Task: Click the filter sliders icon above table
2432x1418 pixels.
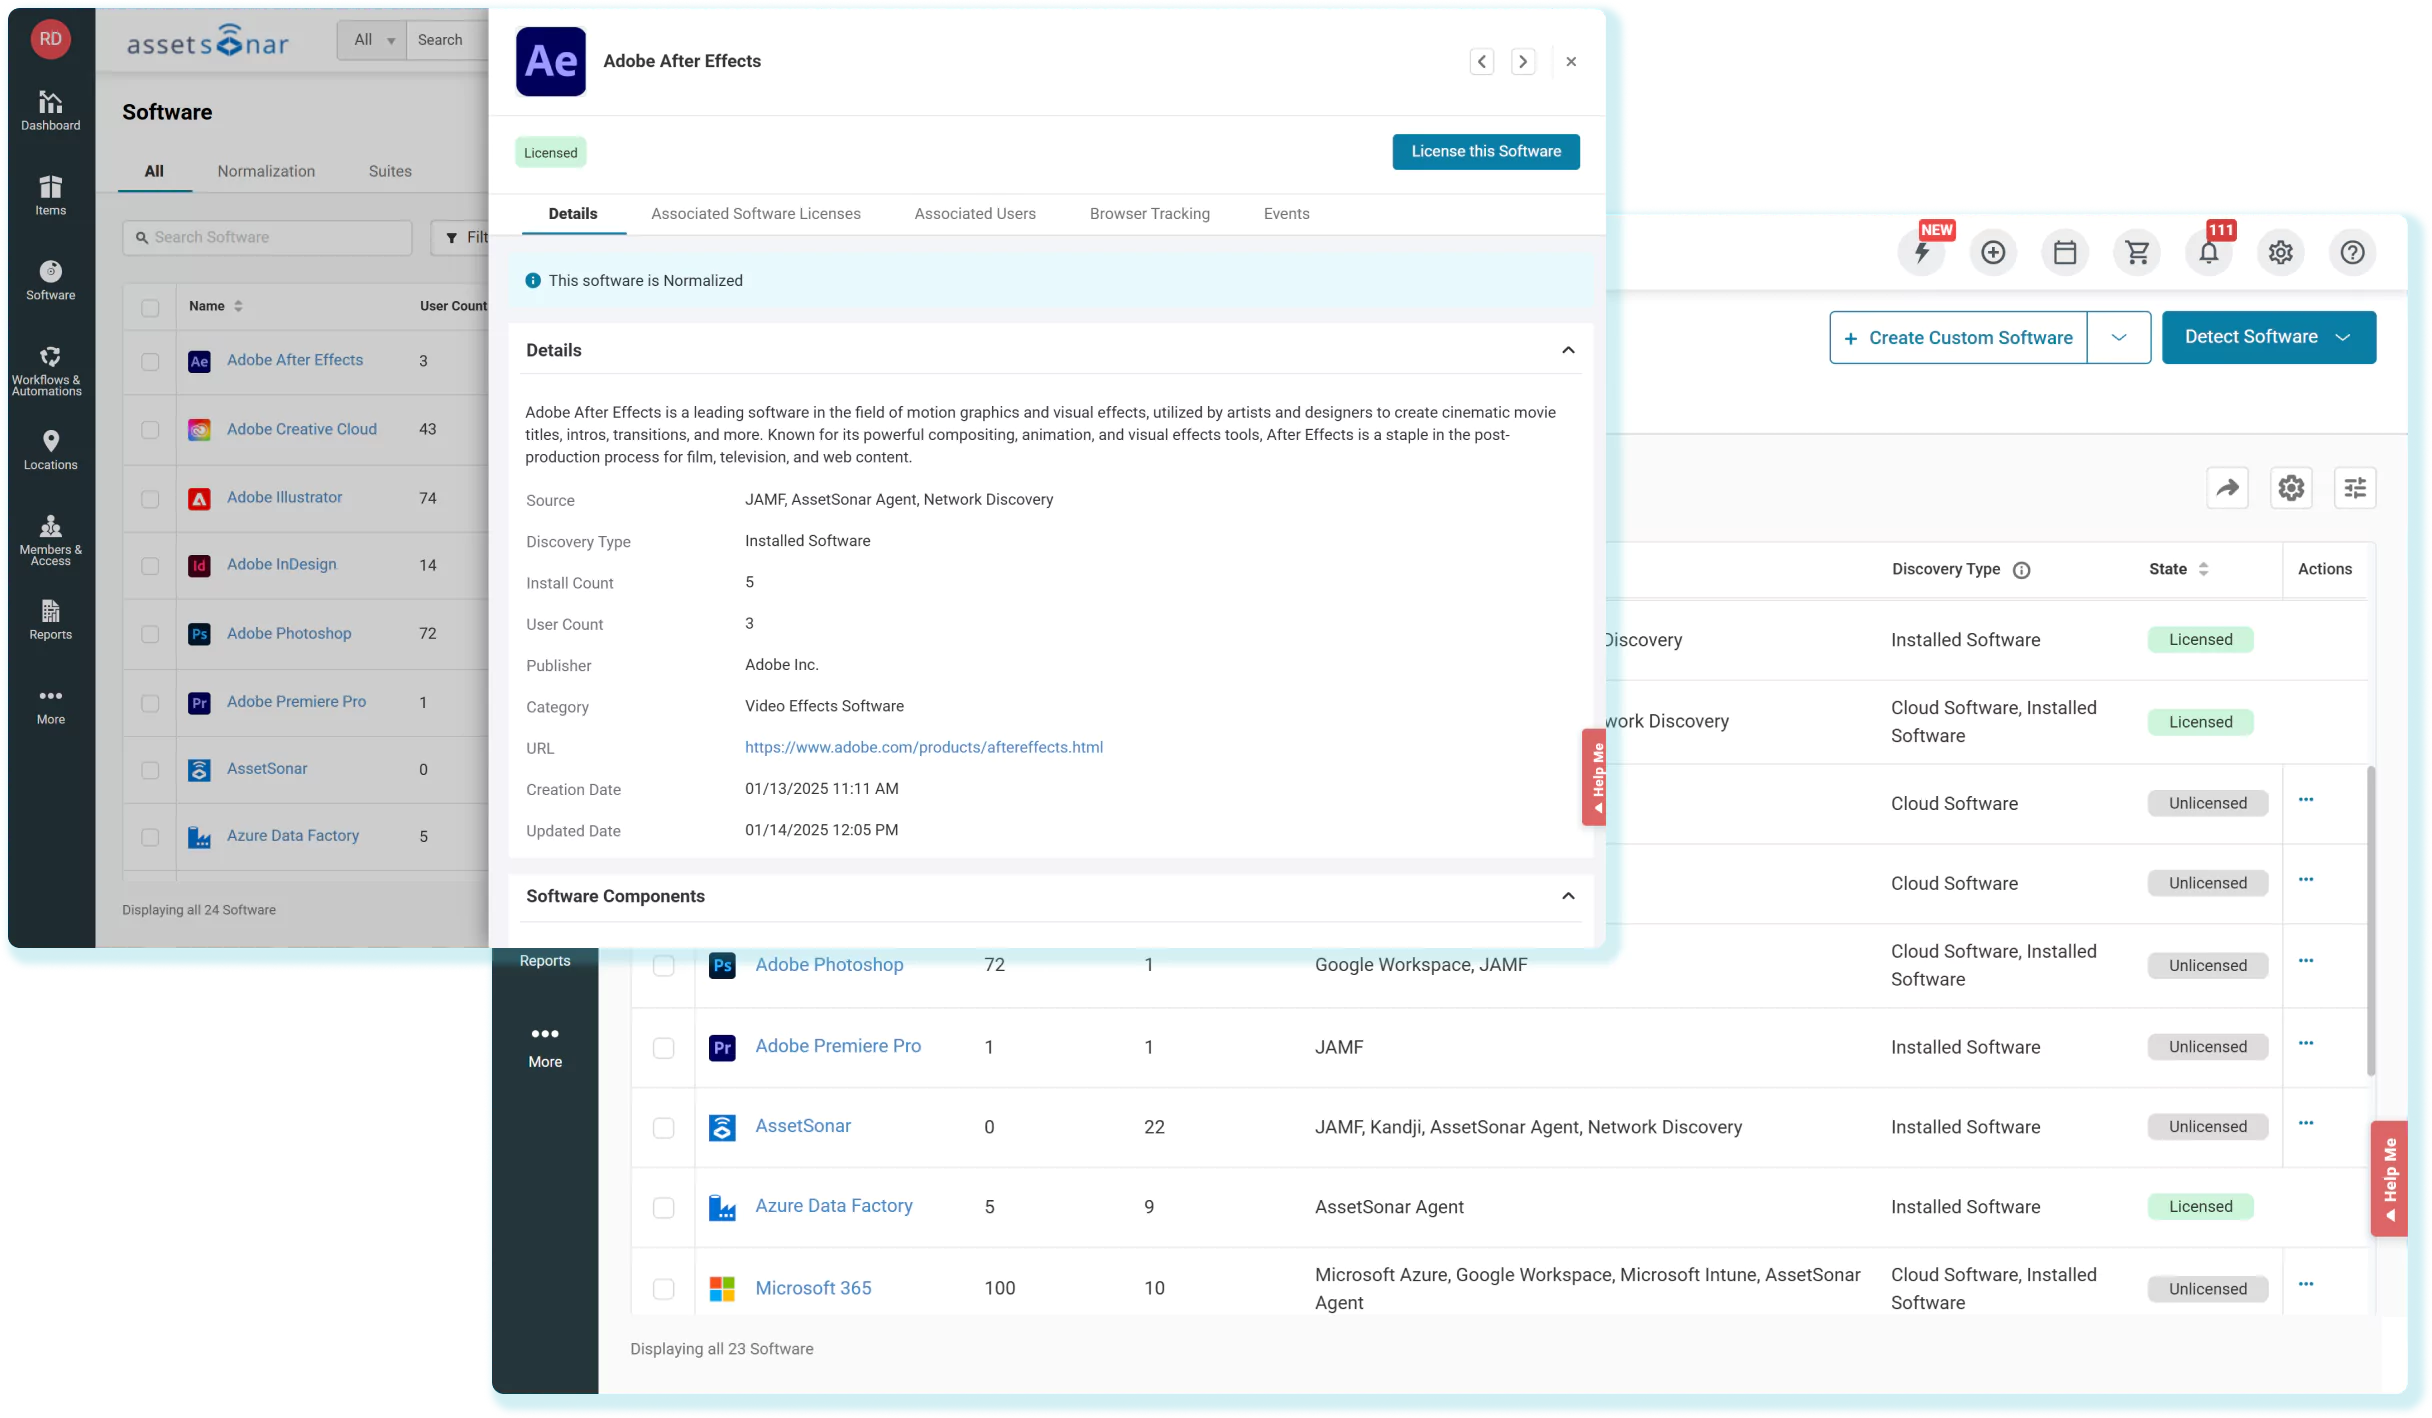Action: point(2356,488)
